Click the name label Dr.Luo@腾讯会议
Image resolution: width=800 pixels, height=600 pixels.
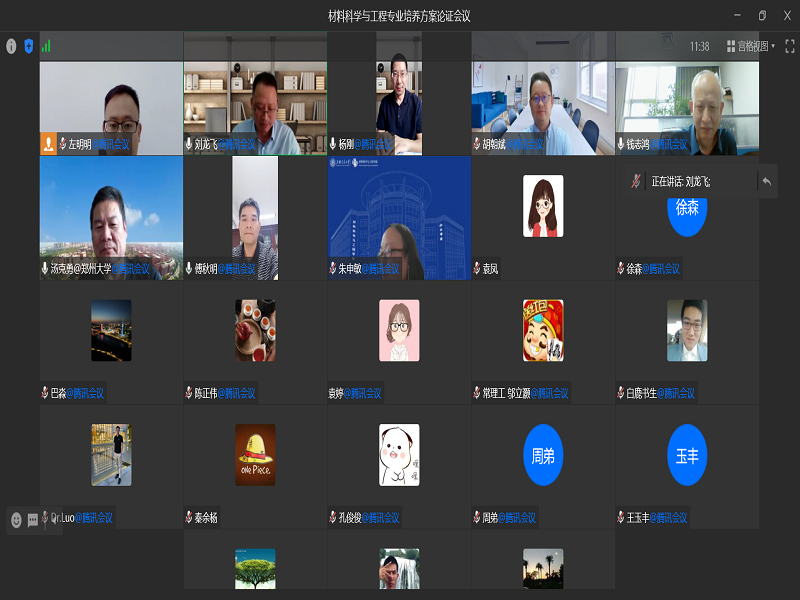coord(82,517)
